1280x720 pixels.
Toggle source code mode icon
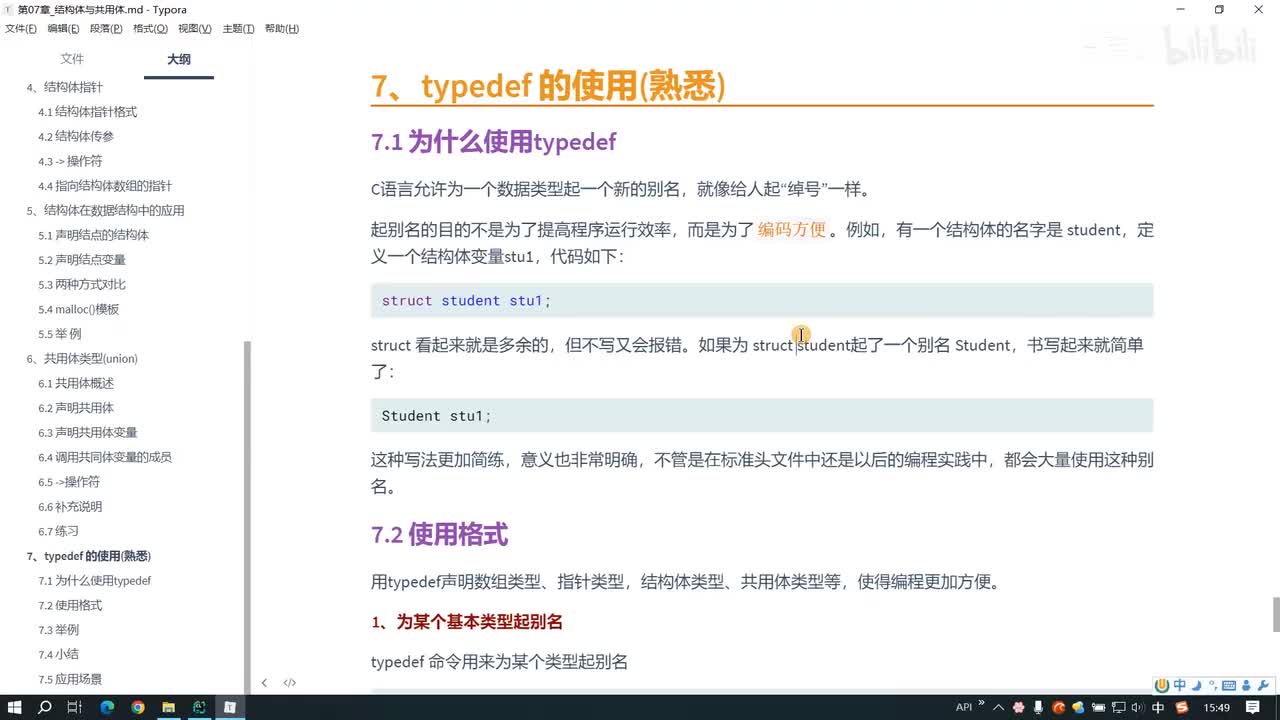[x=290, y=683]
